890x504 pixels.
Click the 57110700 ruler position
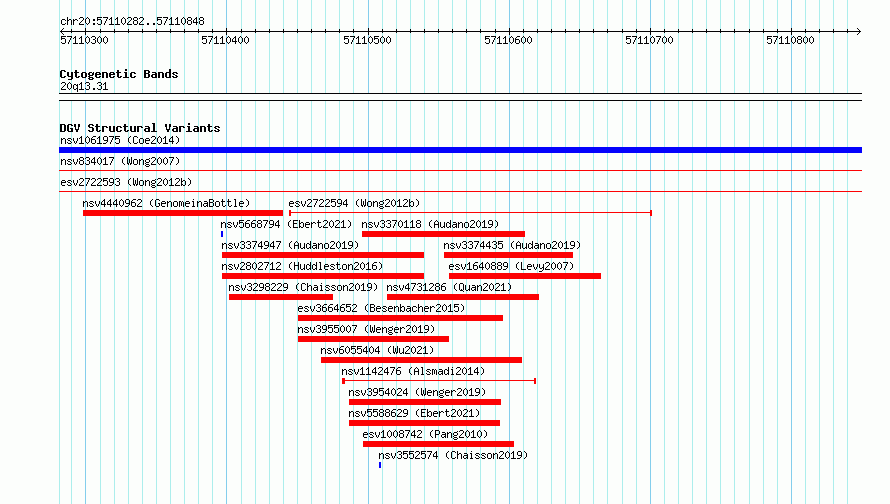pyautogui.click(x=649, y=40)
